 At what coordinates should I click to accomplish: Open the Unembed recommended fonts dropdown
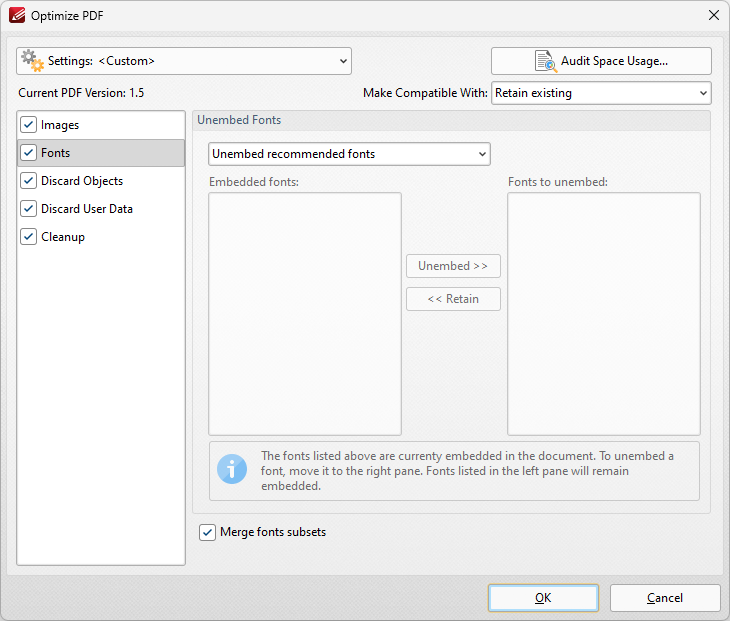pos(349,154)
